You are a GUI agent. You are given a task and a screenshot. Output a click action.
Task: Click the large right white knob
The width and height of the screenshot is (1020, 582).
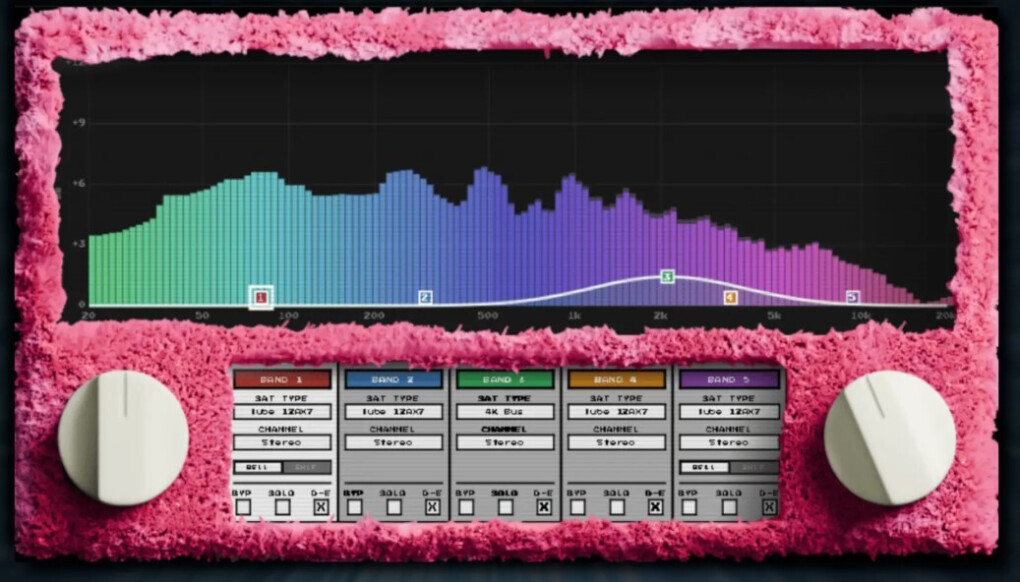pyautogui.click(x=890, y=438)
